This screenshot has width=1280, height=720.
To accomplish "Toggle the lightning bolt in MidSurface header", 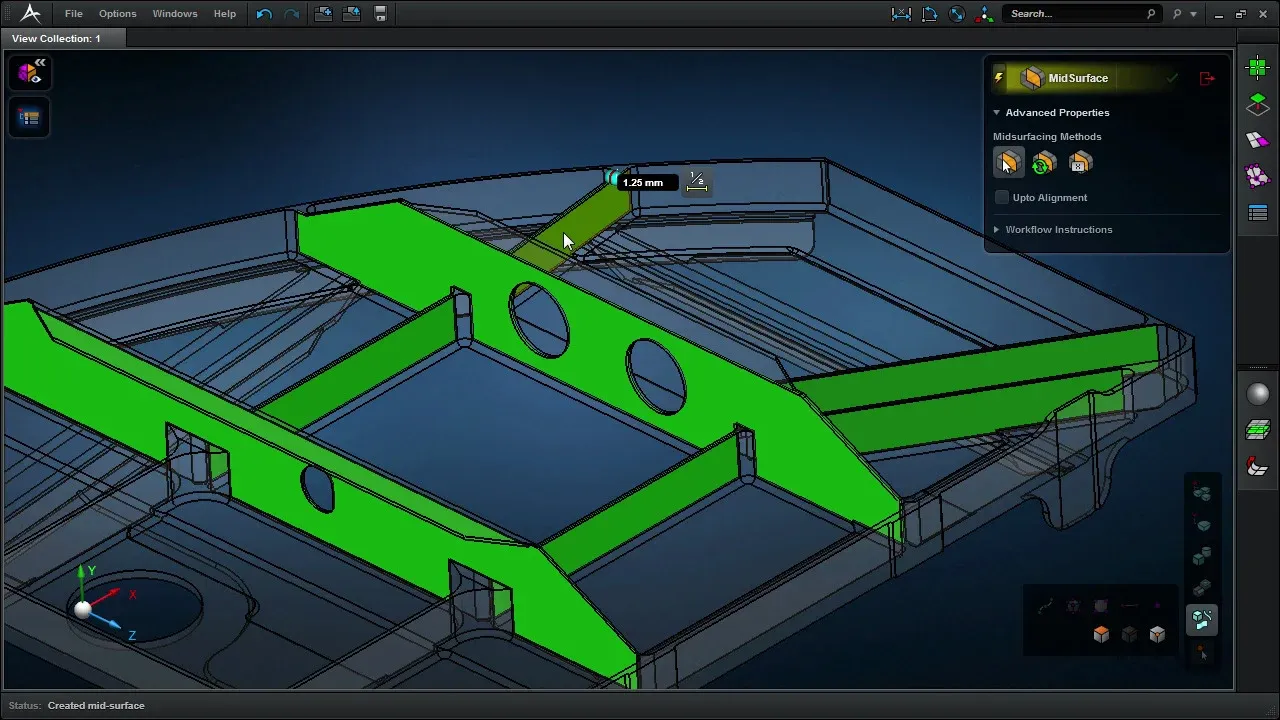I will (x=999, y=78).
